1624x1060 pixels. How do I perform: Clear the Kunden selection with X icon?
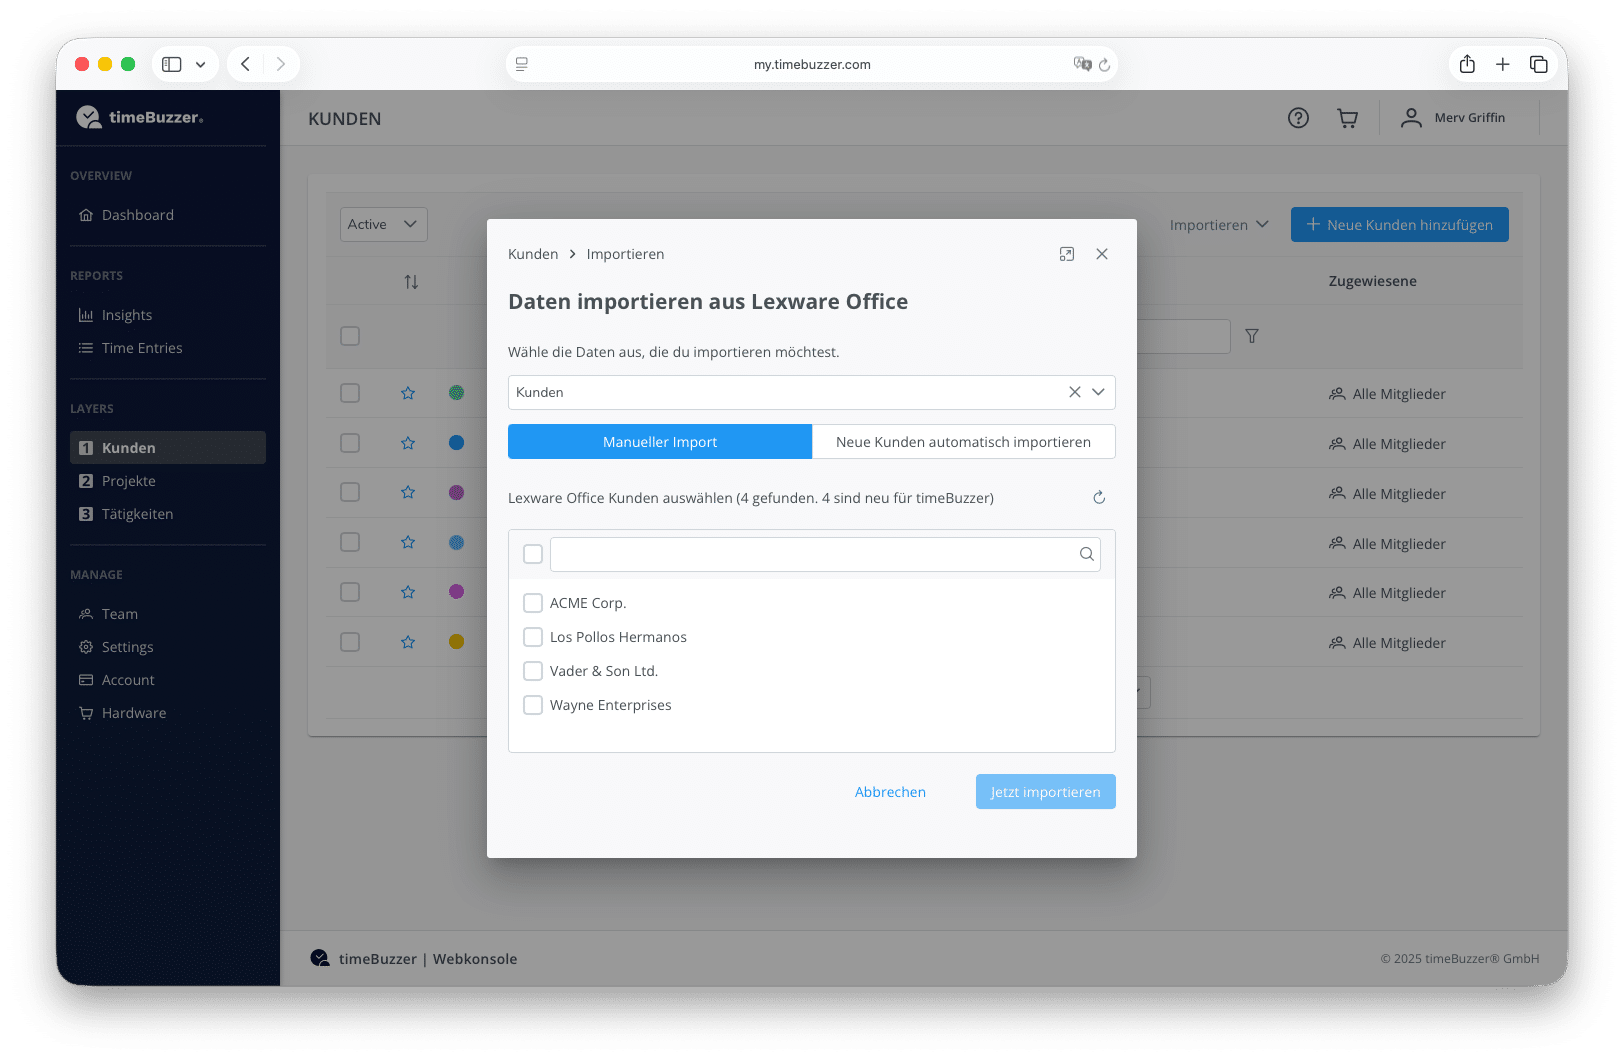1074,392
